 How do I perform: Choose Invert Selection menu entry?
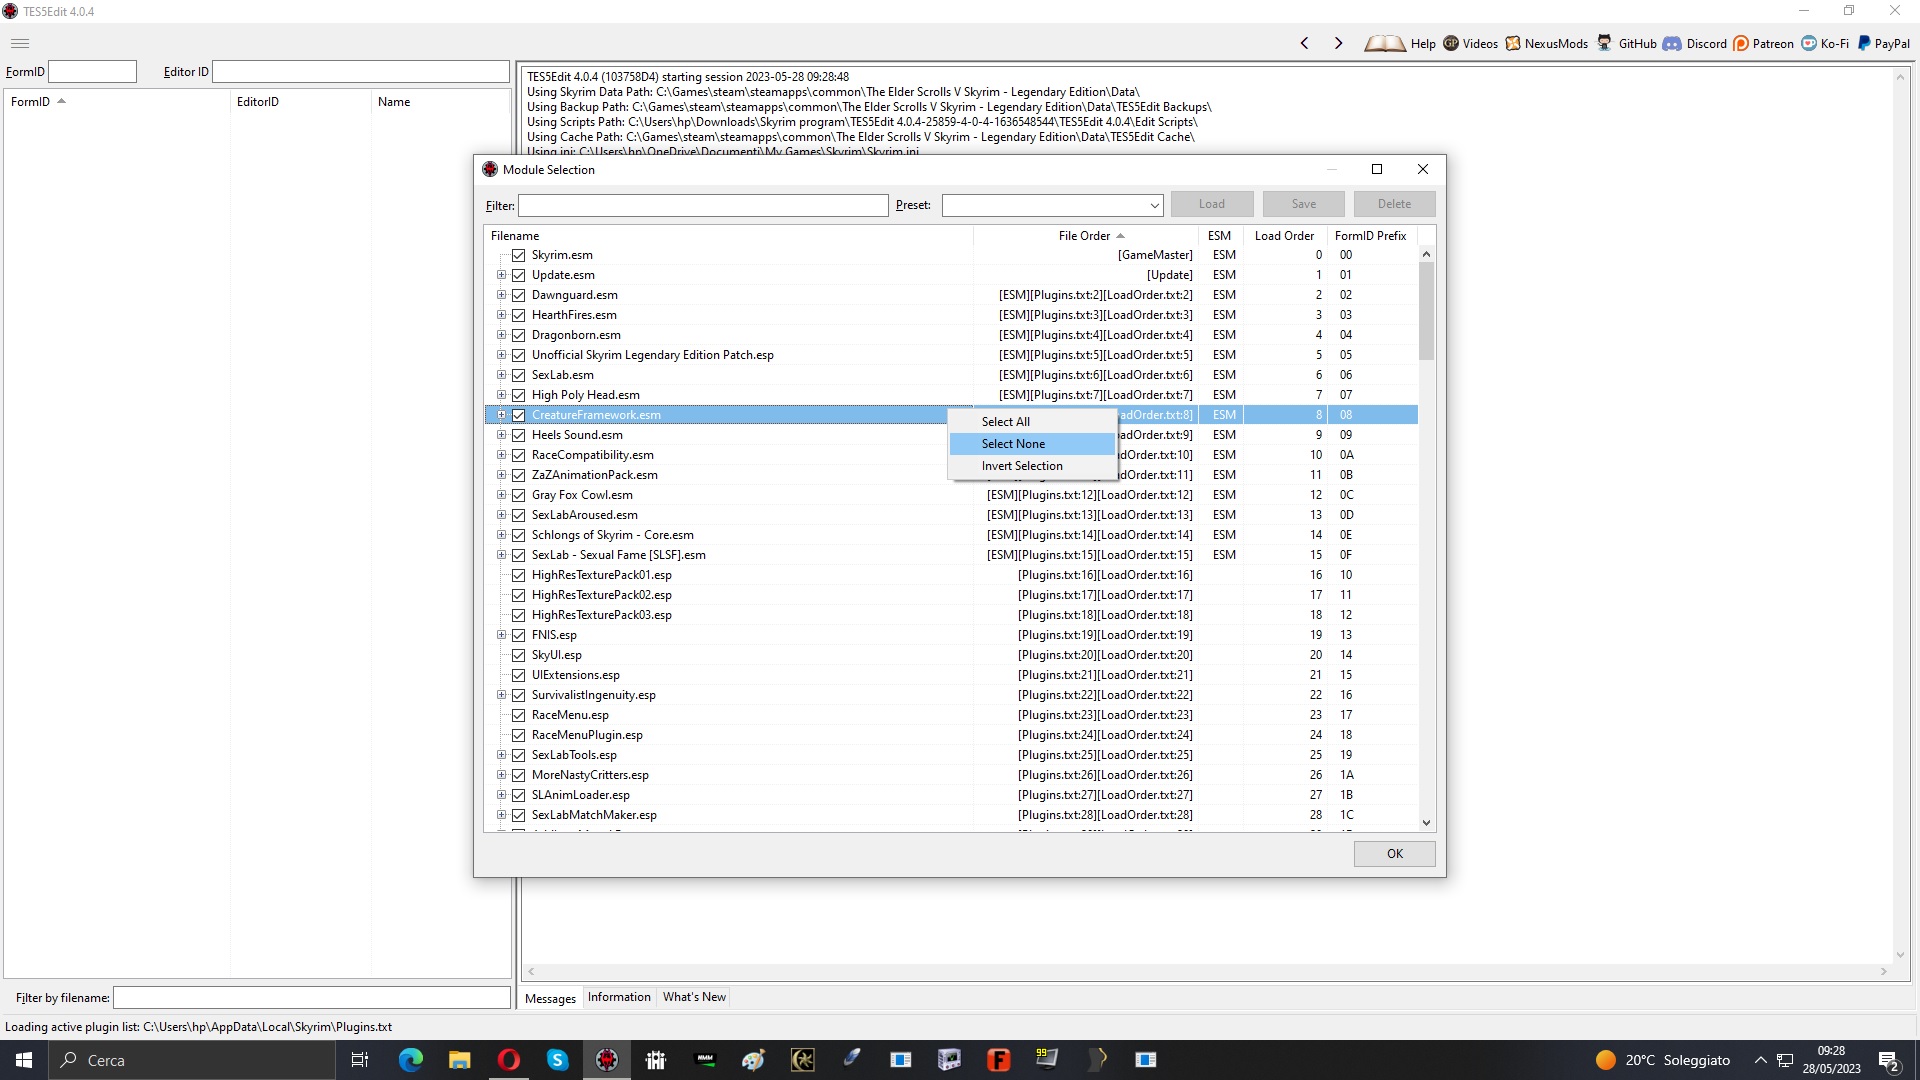1032,466
